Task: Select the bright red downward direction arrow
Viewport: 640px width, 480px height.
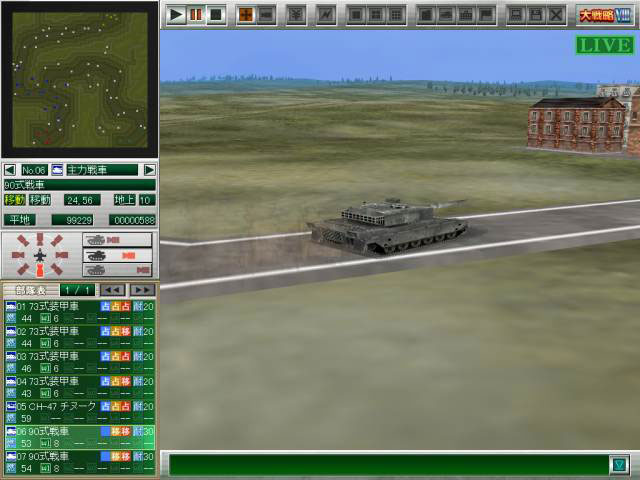Action: (x=40, y=270)
